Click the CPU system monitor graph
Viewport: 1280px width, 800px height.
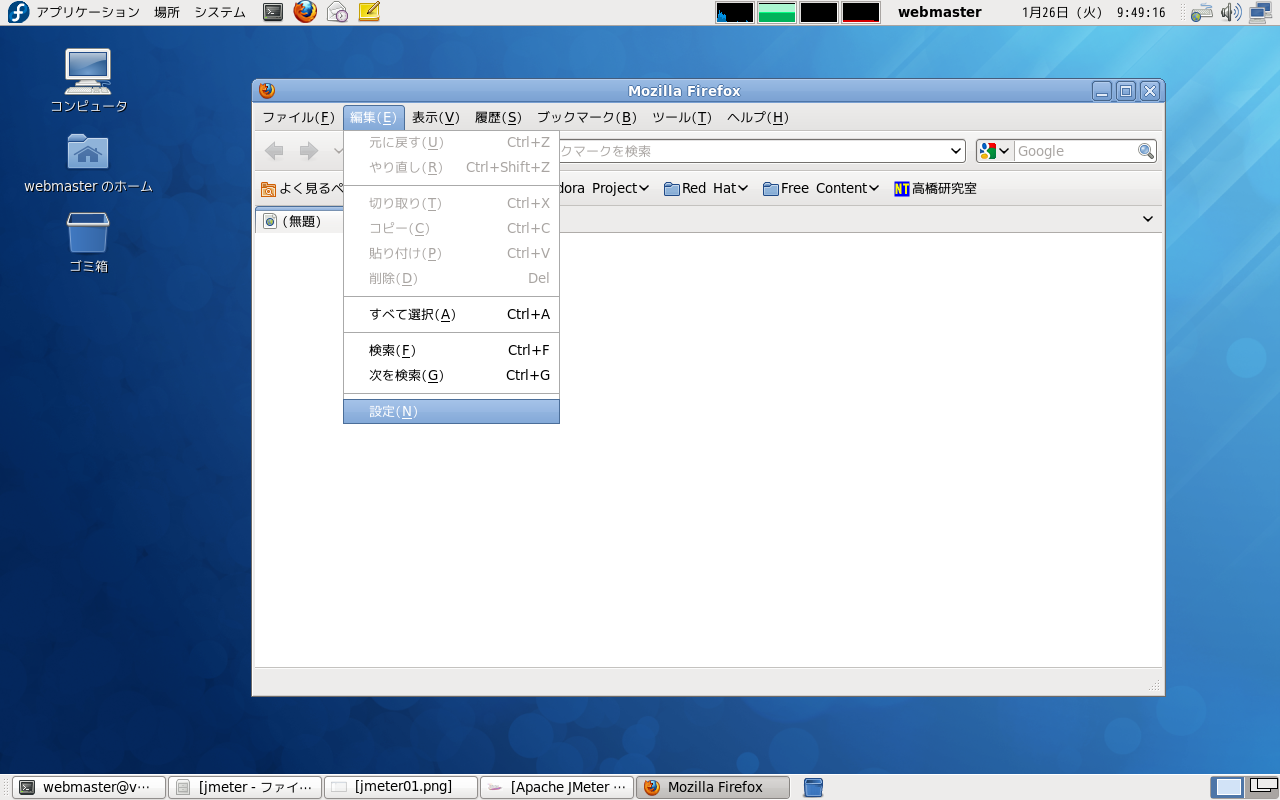(735, 13)
